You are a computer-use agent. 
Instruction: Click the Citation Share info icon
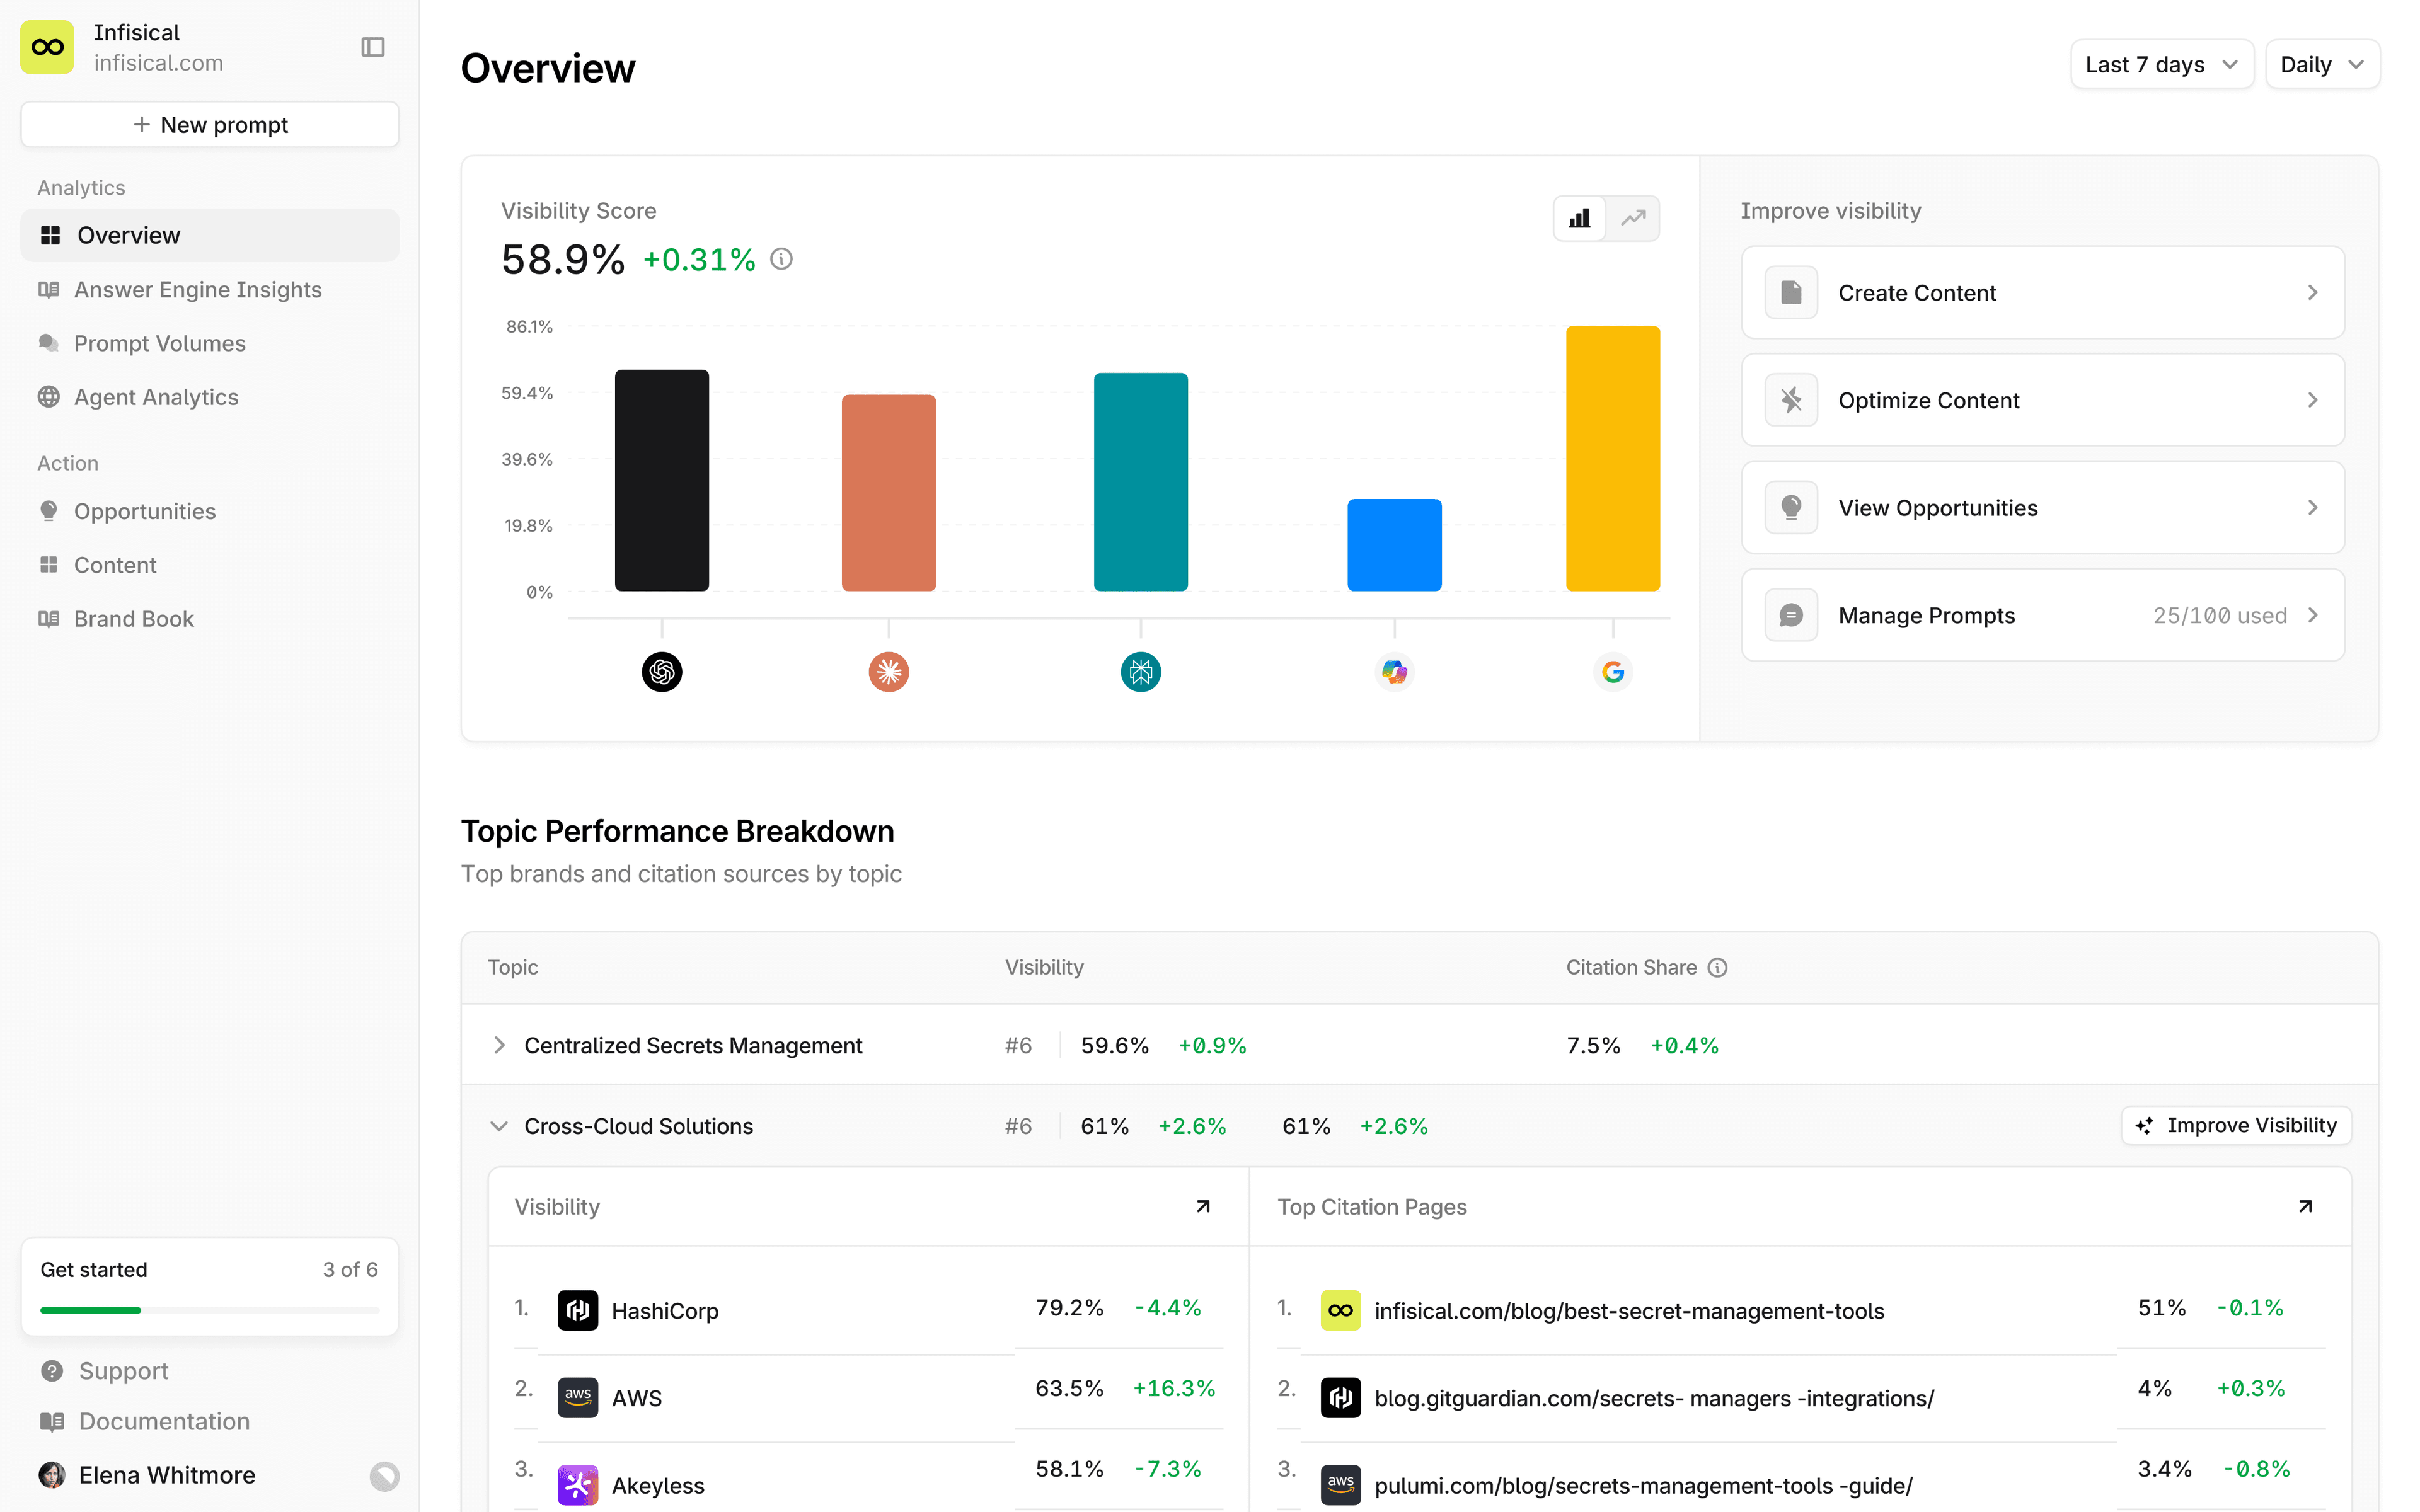(x=1717, y=967)
